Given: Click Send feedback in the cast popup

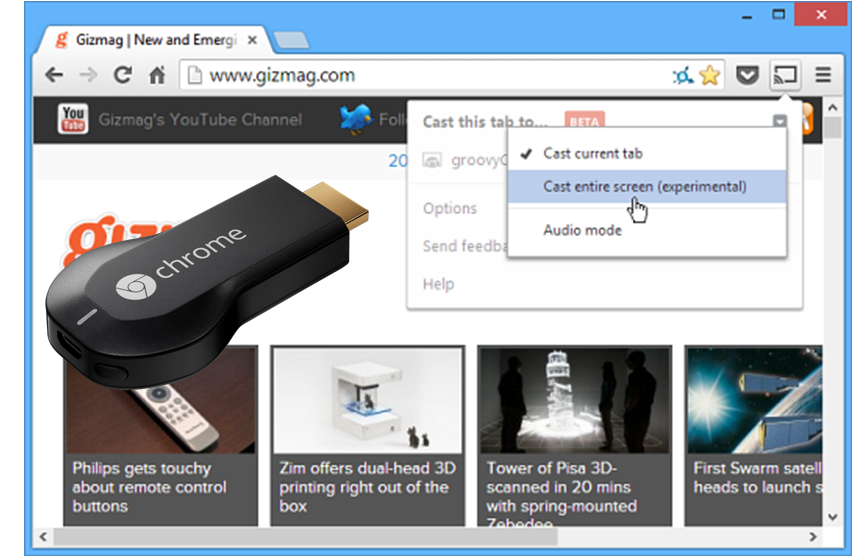Looking at the screenshot, I should click(x=465, y=246).
